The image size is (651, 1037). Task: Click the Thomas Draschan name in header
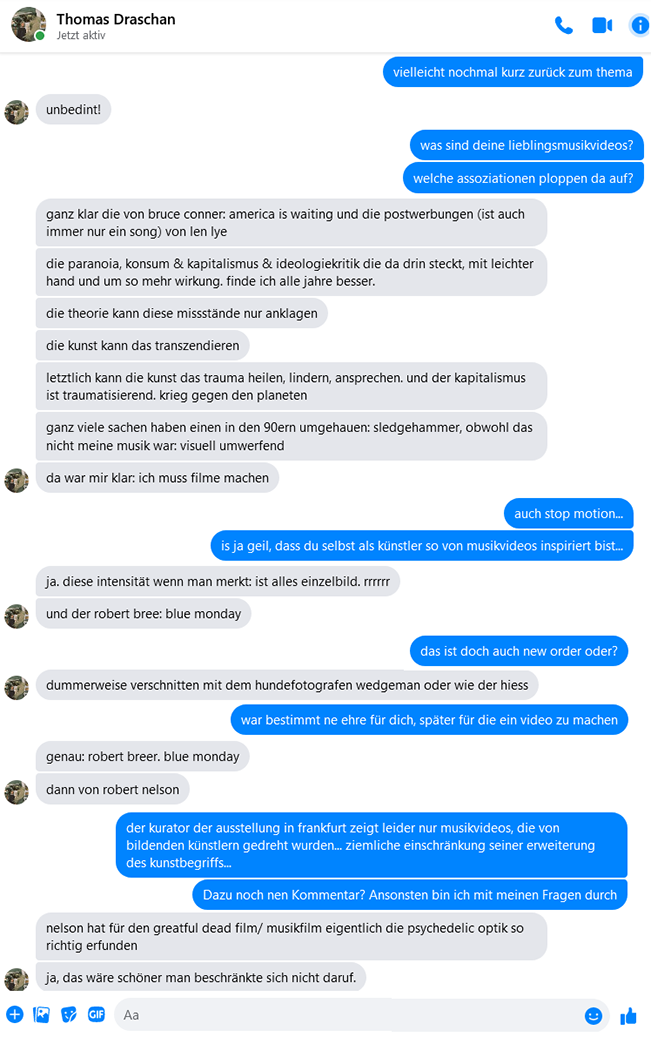tap(116, 19)
